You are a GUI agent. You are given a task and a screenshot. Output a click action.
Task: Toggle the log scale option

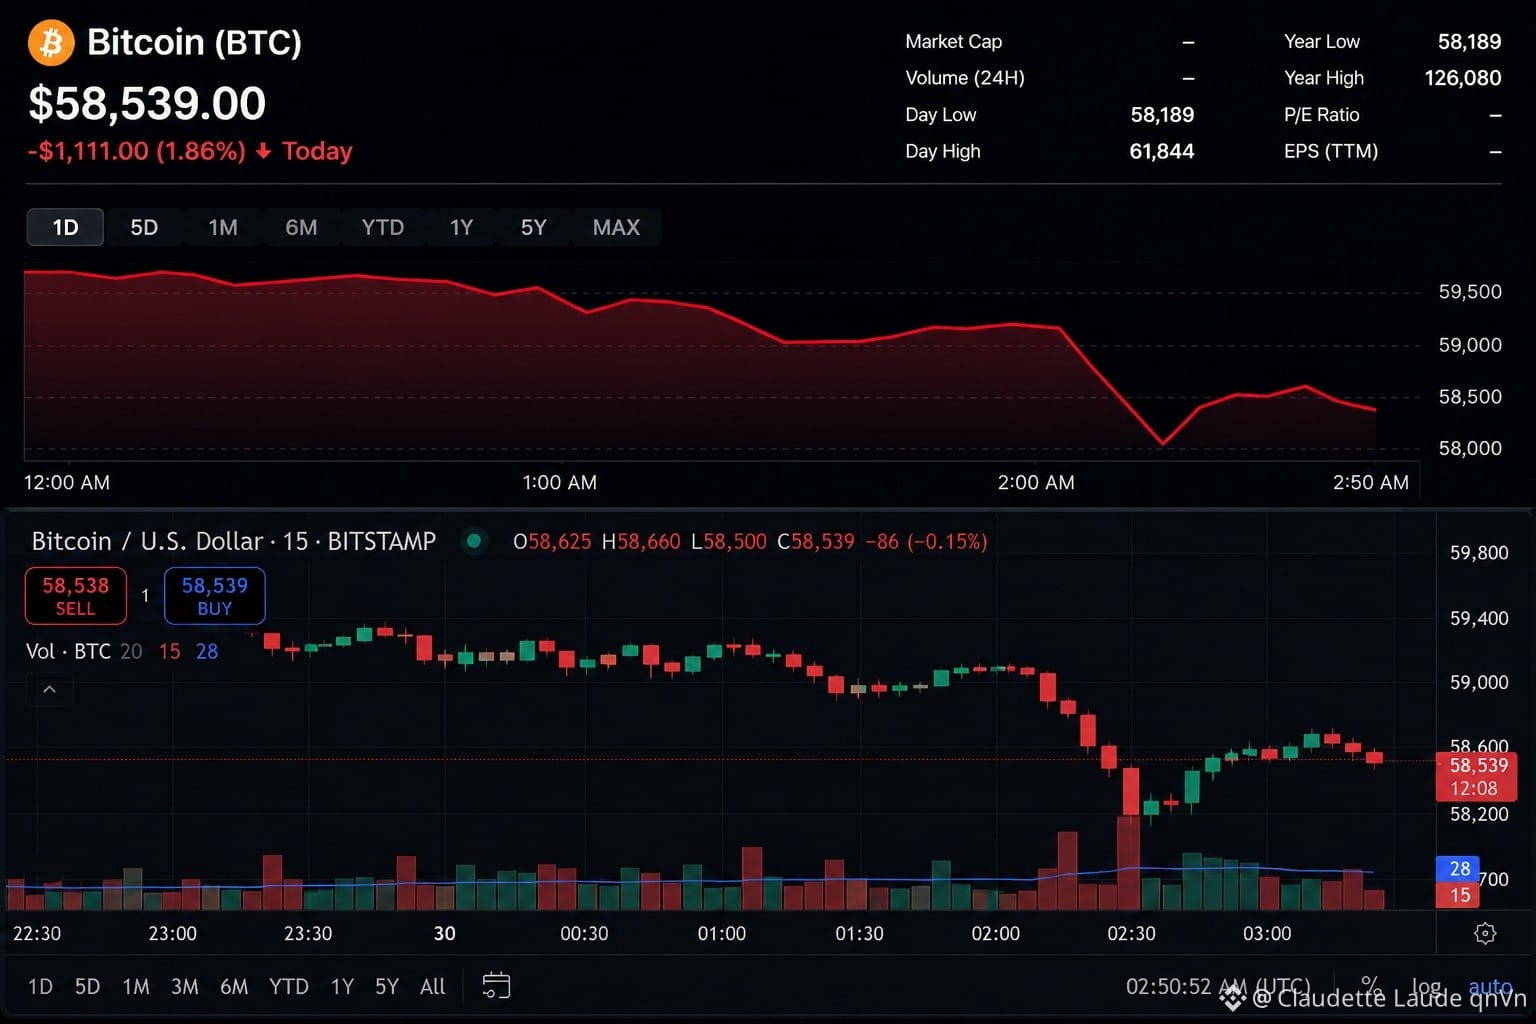pos(1426,988)
